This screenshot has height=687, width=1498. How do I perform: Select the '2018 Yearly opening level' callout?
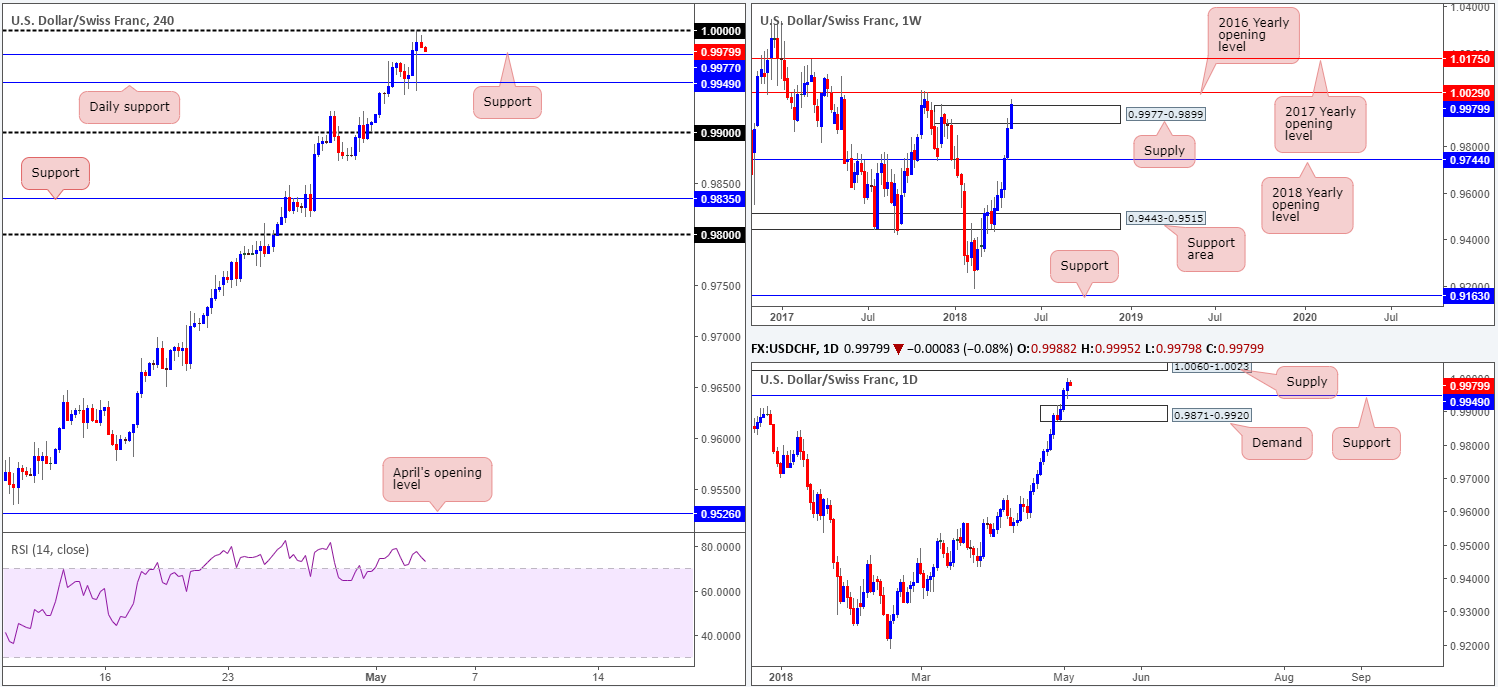point(1306,205)
